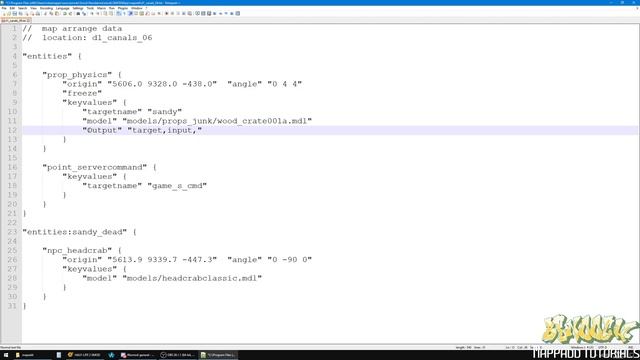Screen dimensions: 640x360
Task: Open the Macro menu
Action: pos(101,8)
